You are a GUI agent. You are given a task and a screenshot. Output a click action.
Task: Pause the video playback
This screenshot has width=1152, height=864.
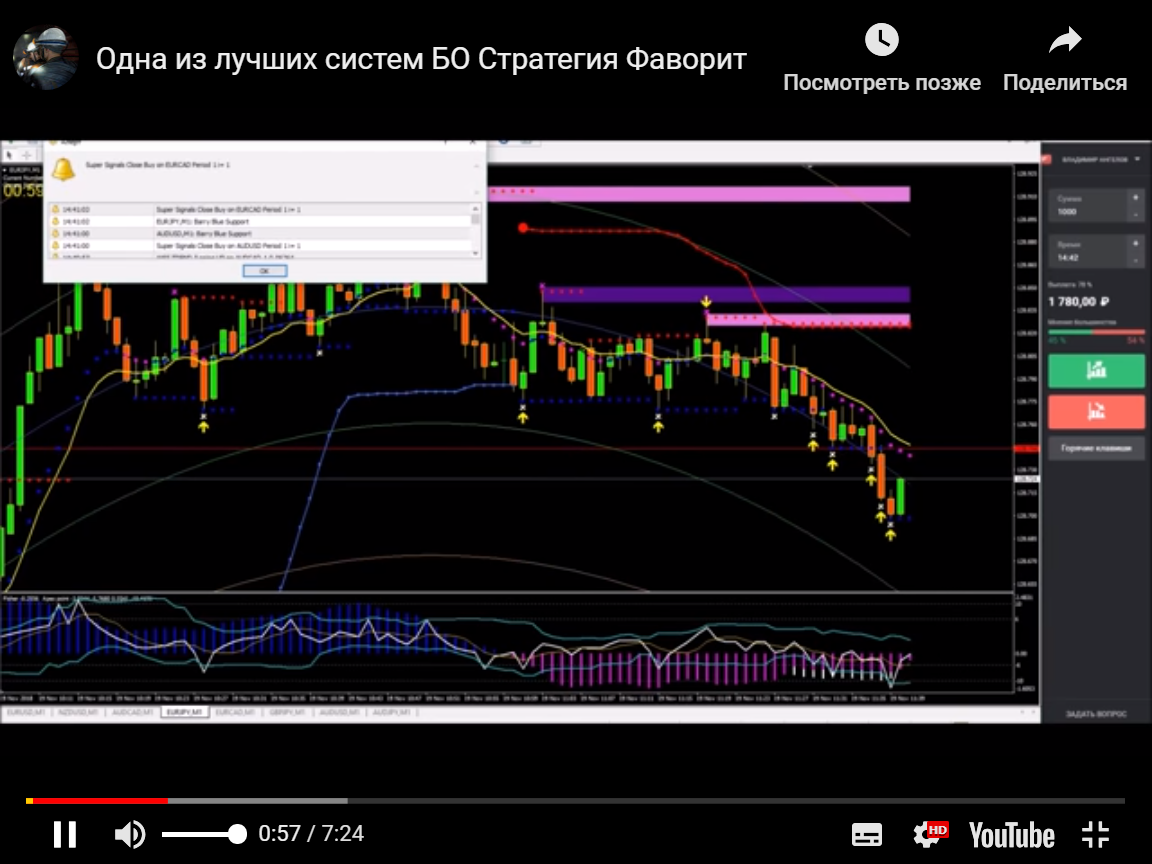(x=65, y=834)
